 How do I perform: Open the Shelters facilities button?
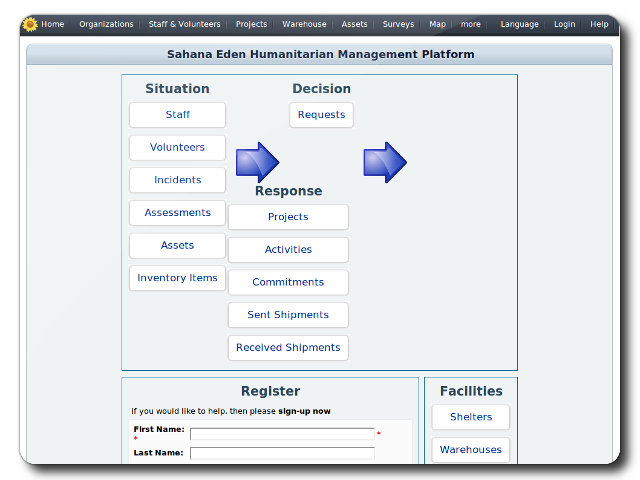click(470, 417)
